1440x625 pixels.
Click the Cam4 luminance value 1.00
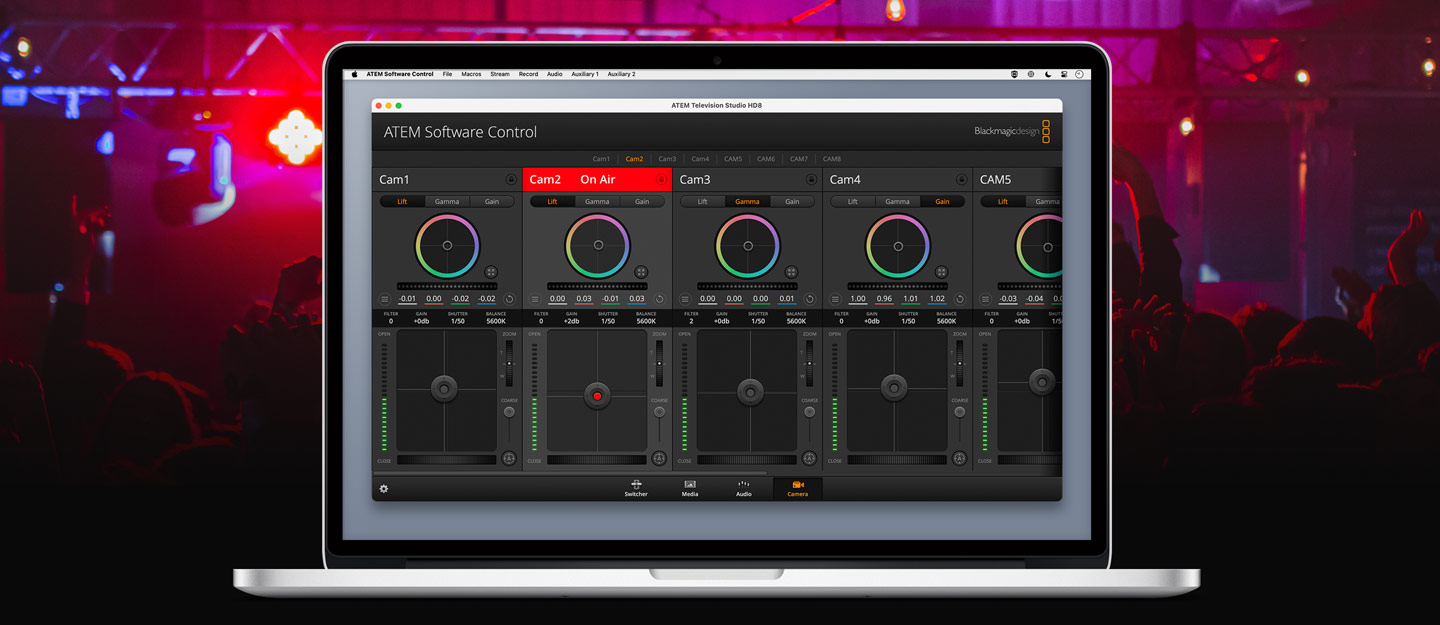(x=858, y=299)
